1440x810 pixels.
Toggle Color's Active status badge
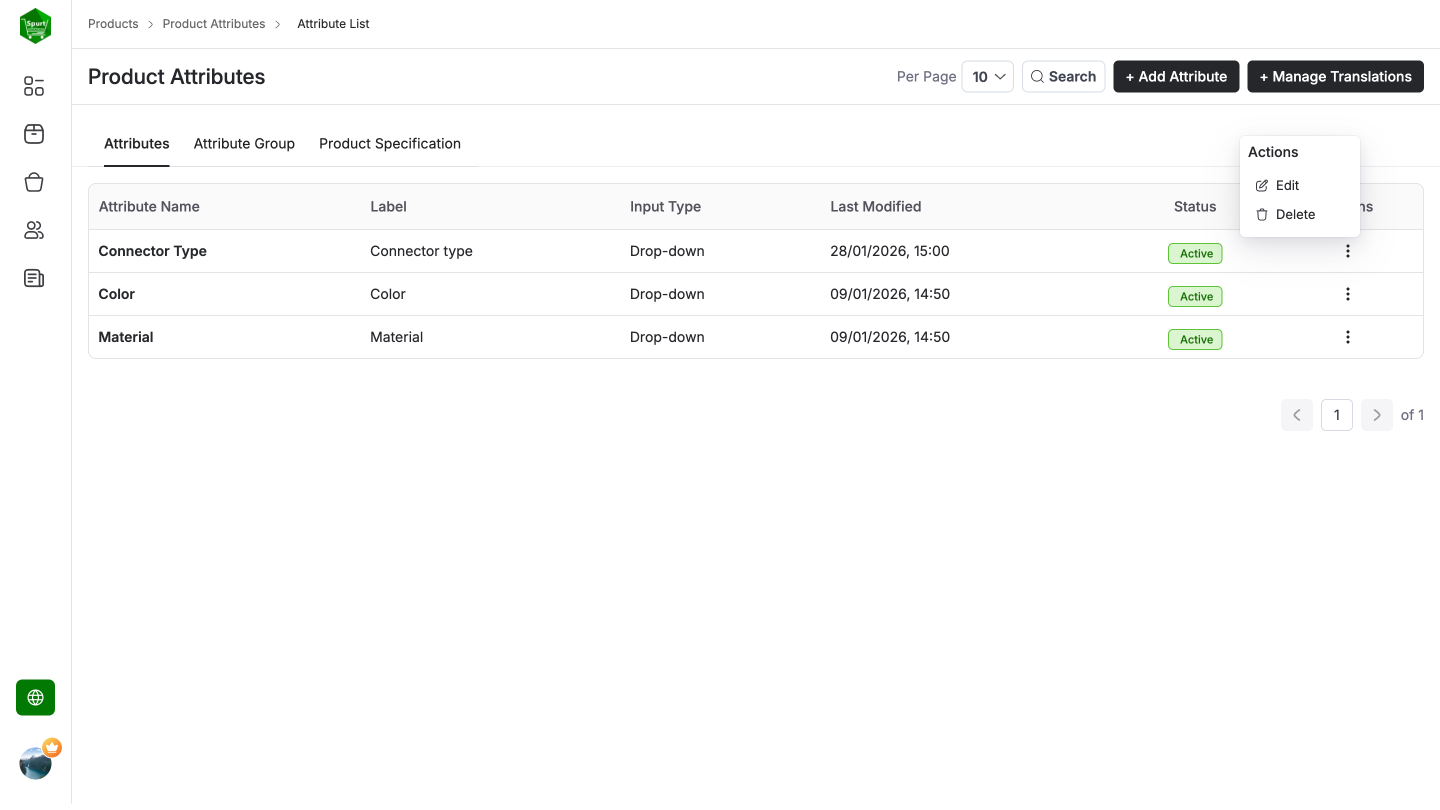[1195, 296]
